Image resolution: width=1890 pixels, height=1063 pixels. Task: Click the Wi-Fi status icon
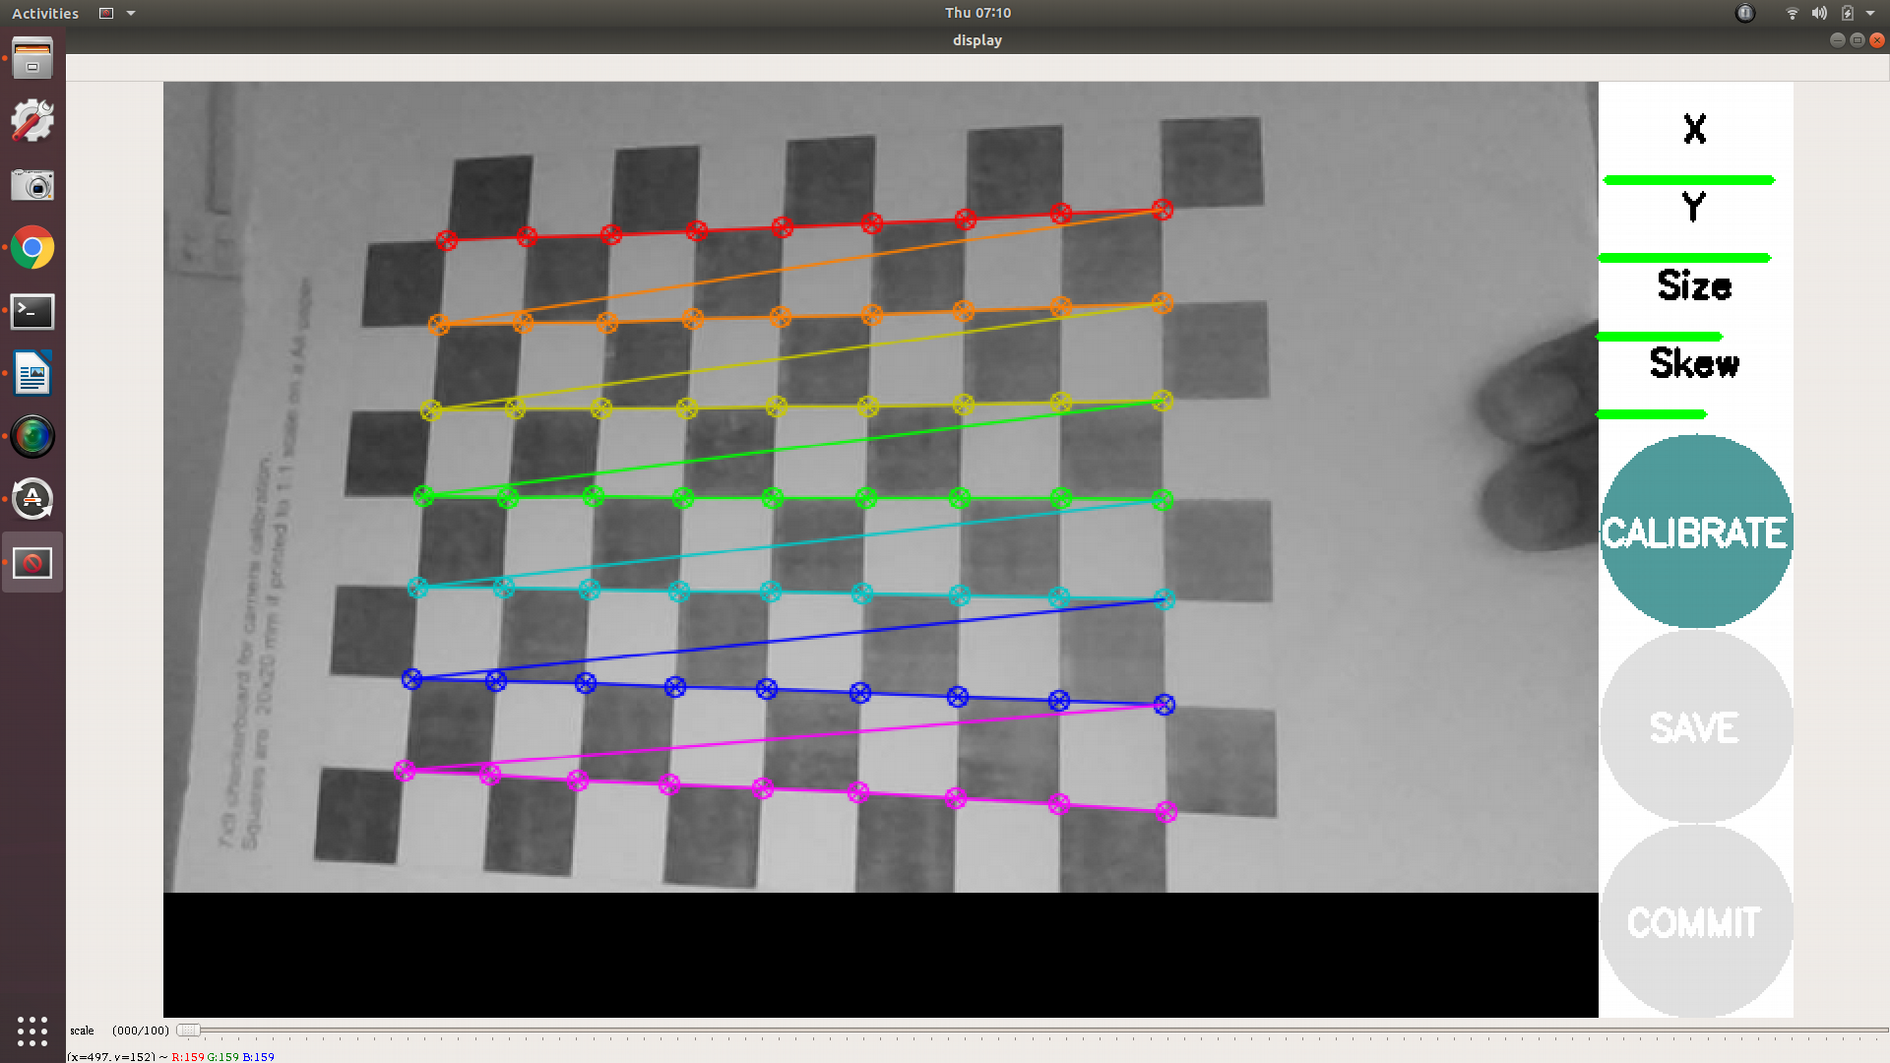1791,13
